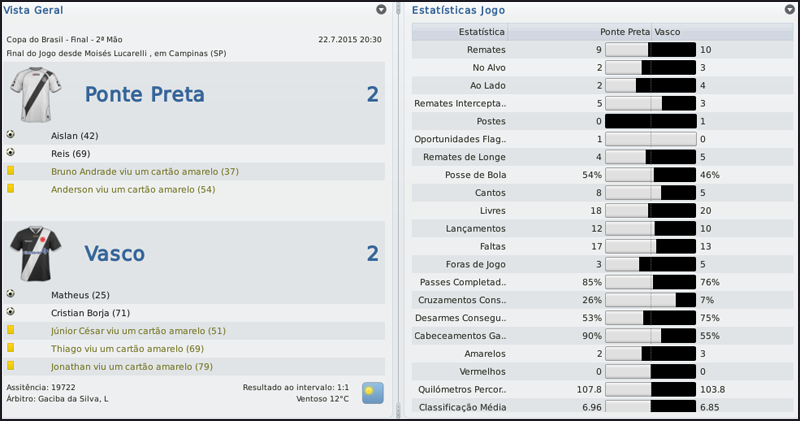Open the Estatísticas Jogo panel dropdown arrow

(790, 9)
